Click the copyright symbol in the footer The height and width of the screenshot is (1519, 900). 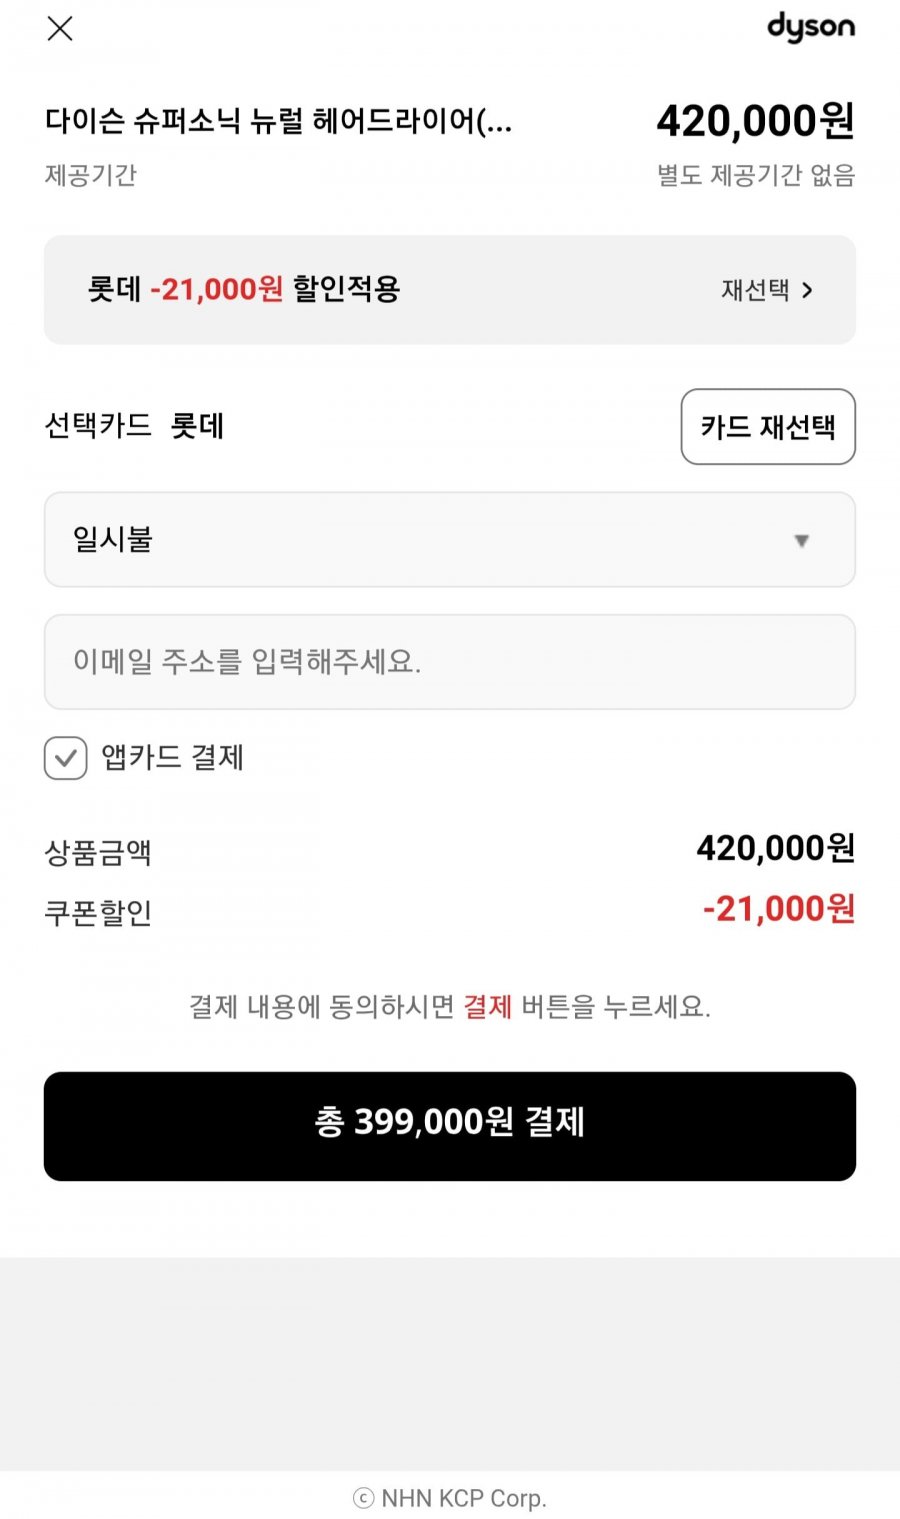[x=363, y=1498]
